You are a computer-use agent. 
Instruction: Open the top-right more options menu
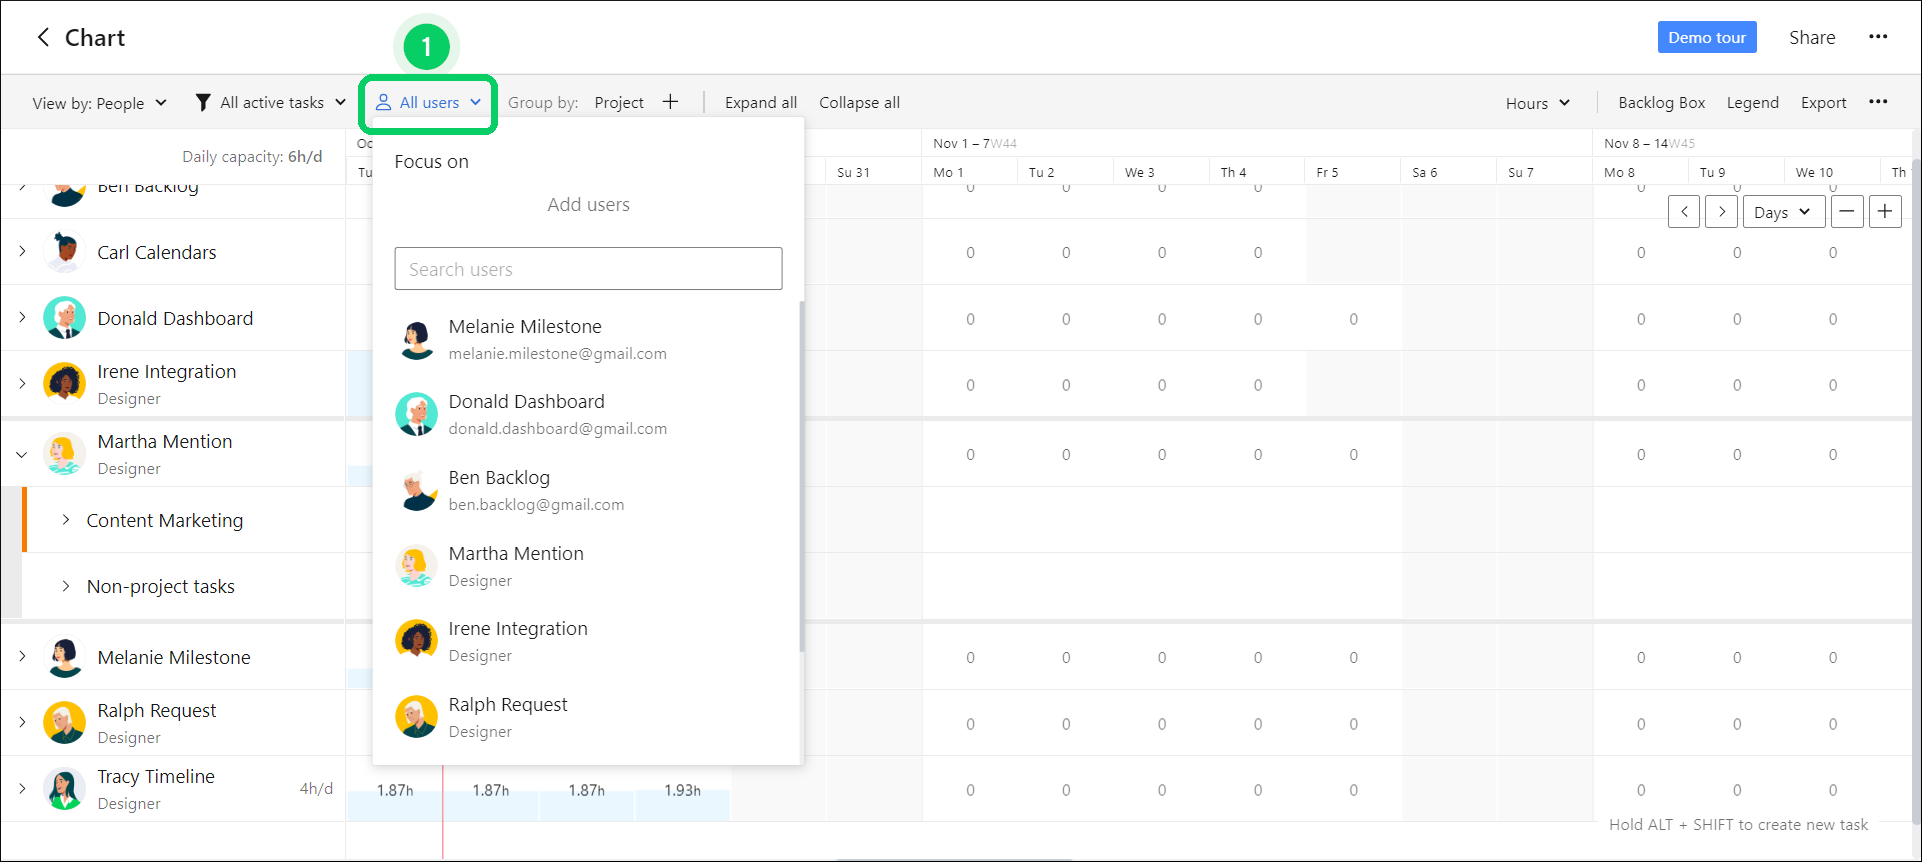(1878, 37)
